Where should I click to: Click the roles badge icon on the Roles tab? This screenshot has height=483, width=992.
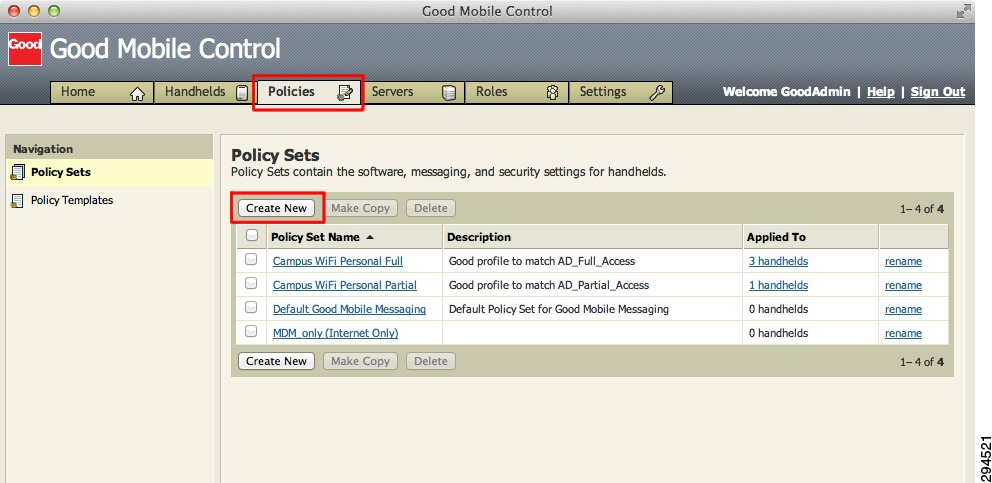coord(552,93)
